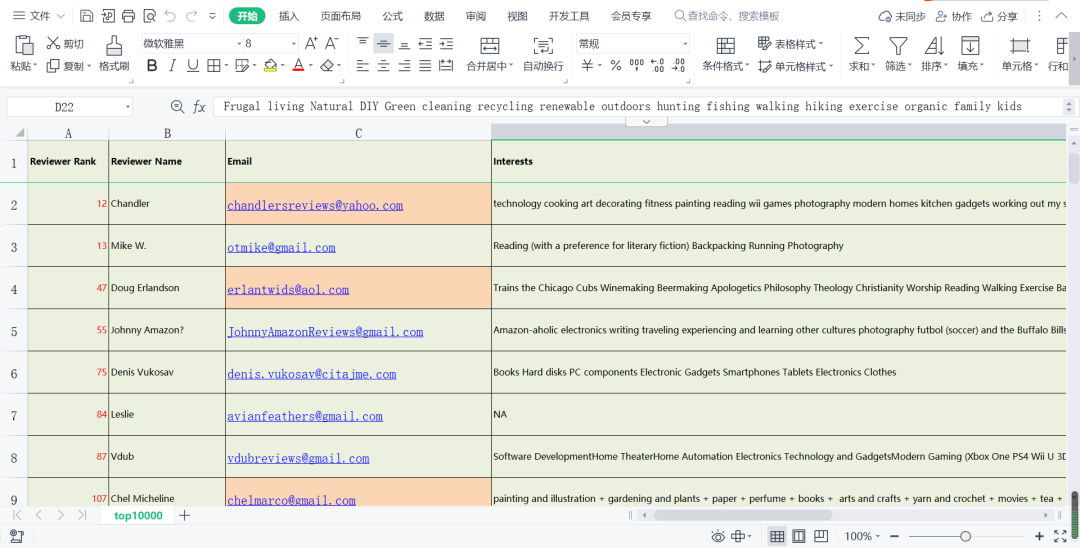1080x548 pixels.
Task: Click the Format Painter brush icon
Action: pos(114,45)
